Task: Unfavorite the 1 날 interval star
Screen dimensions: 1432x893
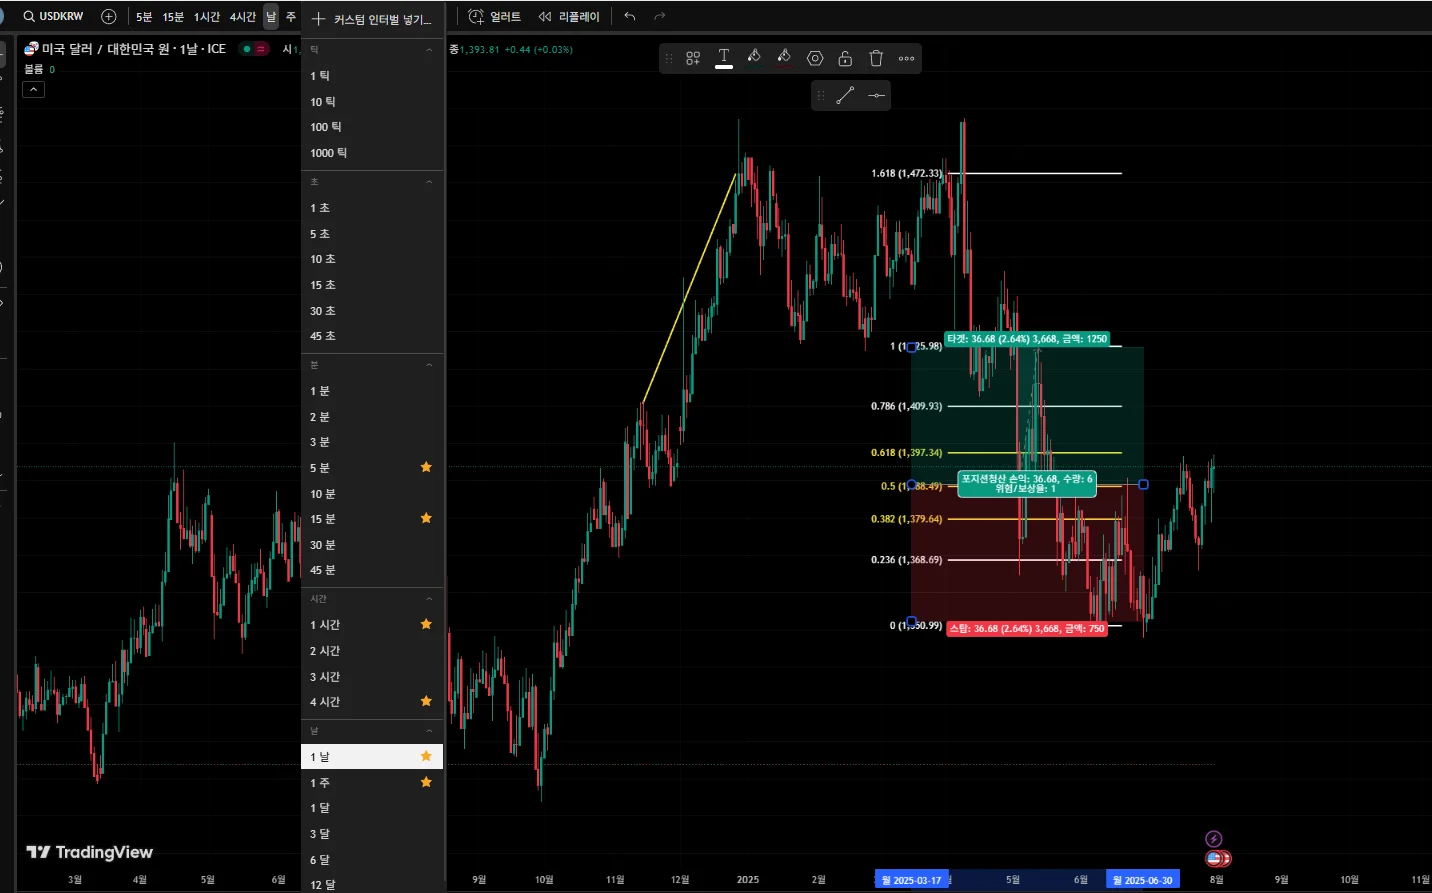Action: point(426,756)
